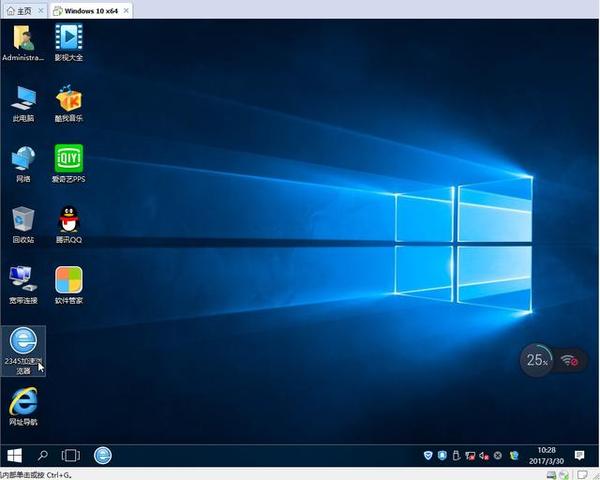Launch 酷我音乐 music player icon
This screenshot has width=600, height=480.
coord(68,100)
